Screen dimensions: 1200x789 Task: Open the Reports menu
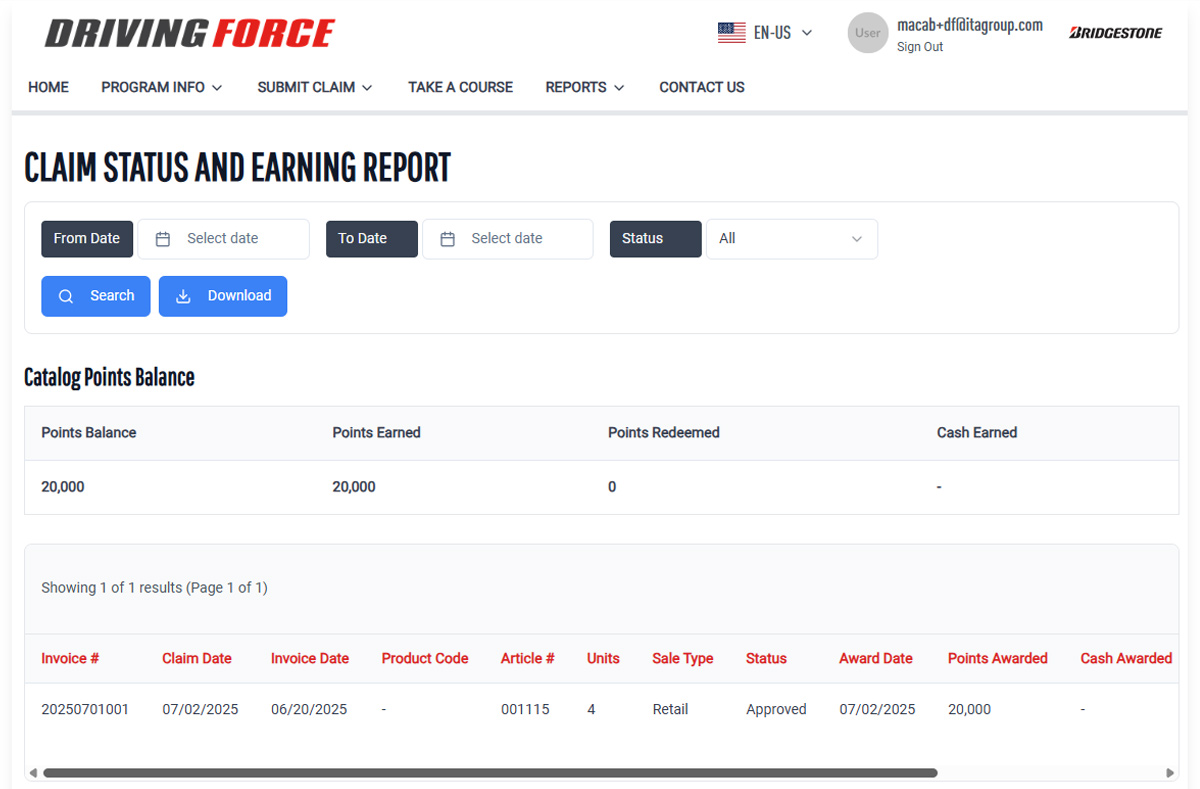pyautogui.click(x=584, y=87)
